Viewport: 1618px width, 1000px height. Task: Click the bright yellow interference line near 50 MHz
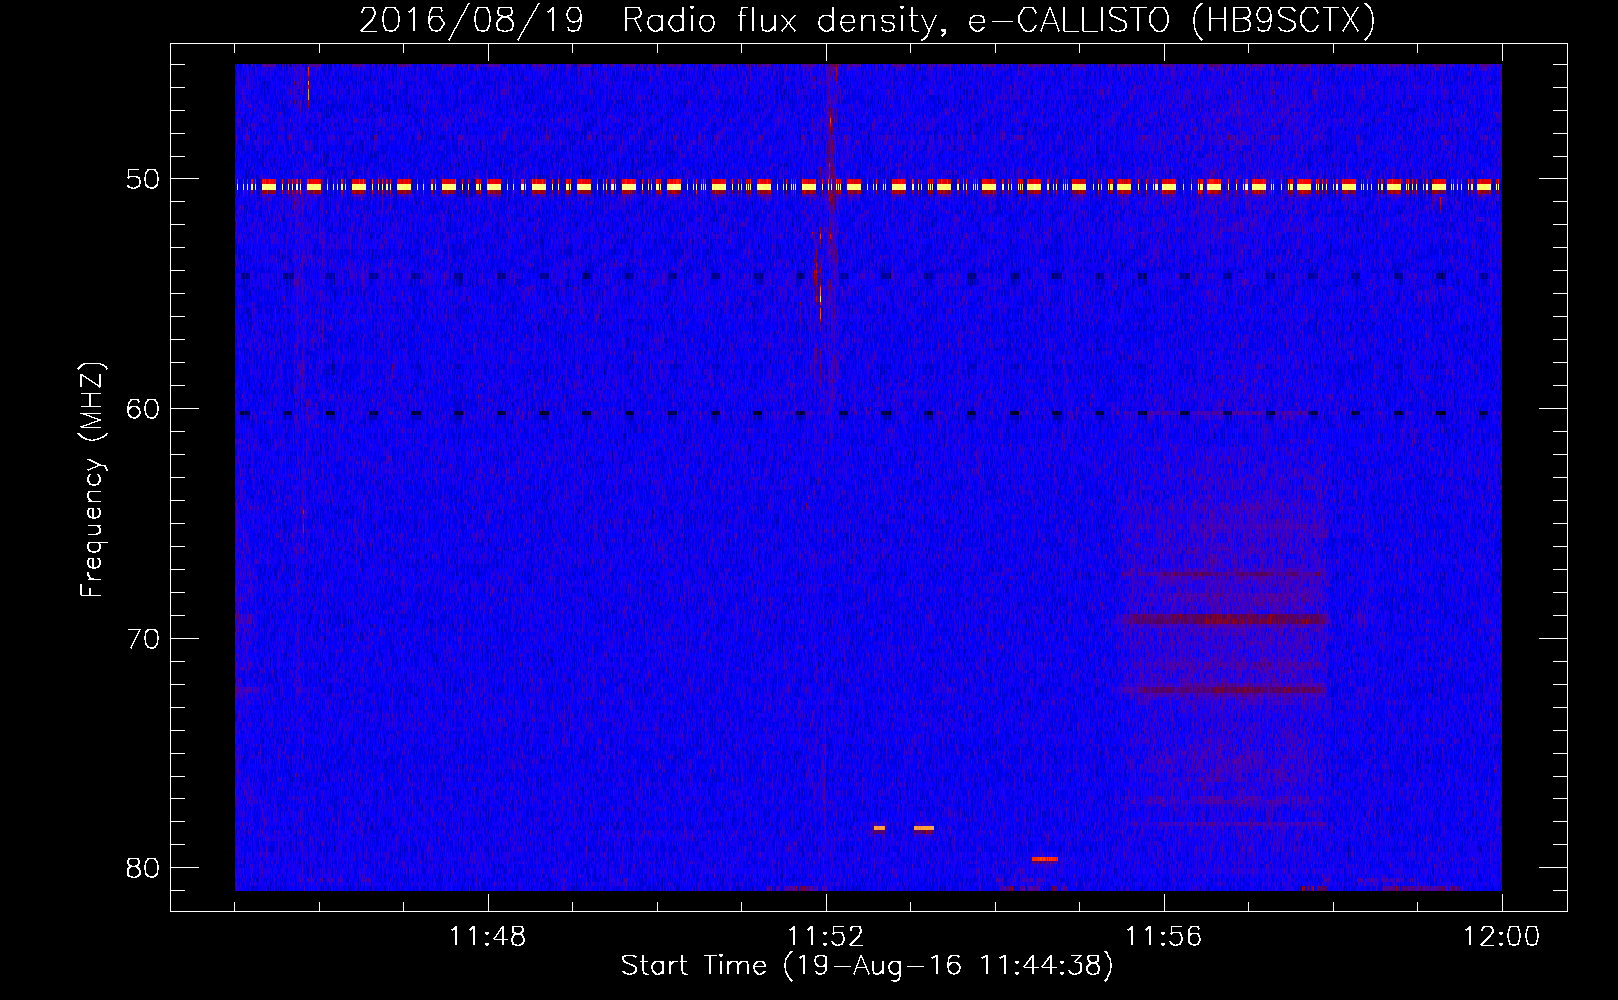(x=868, y=186)
